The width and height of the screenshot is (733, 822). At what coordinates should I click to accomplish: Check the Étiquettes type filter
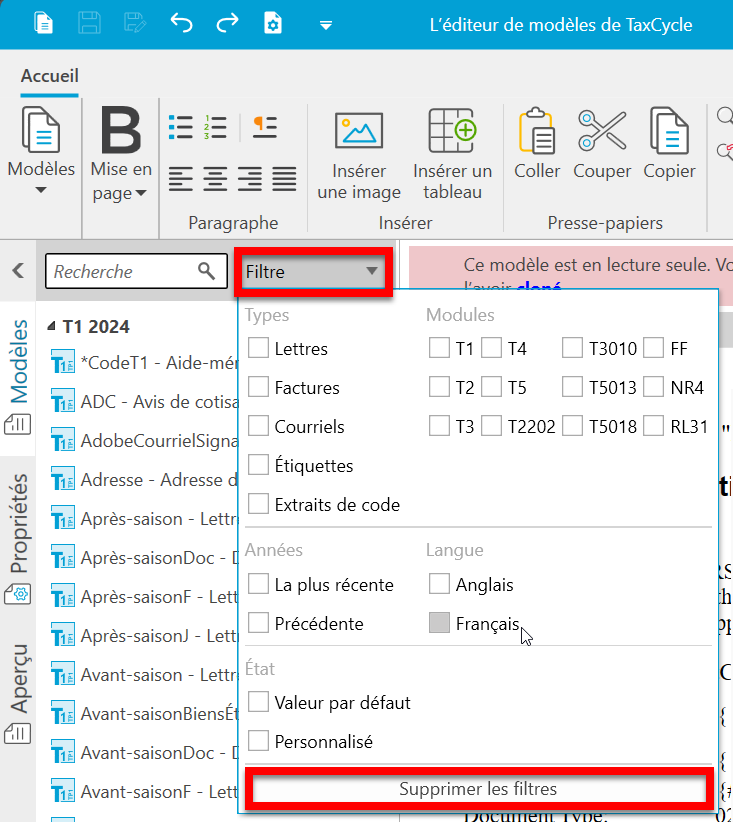click(258, 465)
